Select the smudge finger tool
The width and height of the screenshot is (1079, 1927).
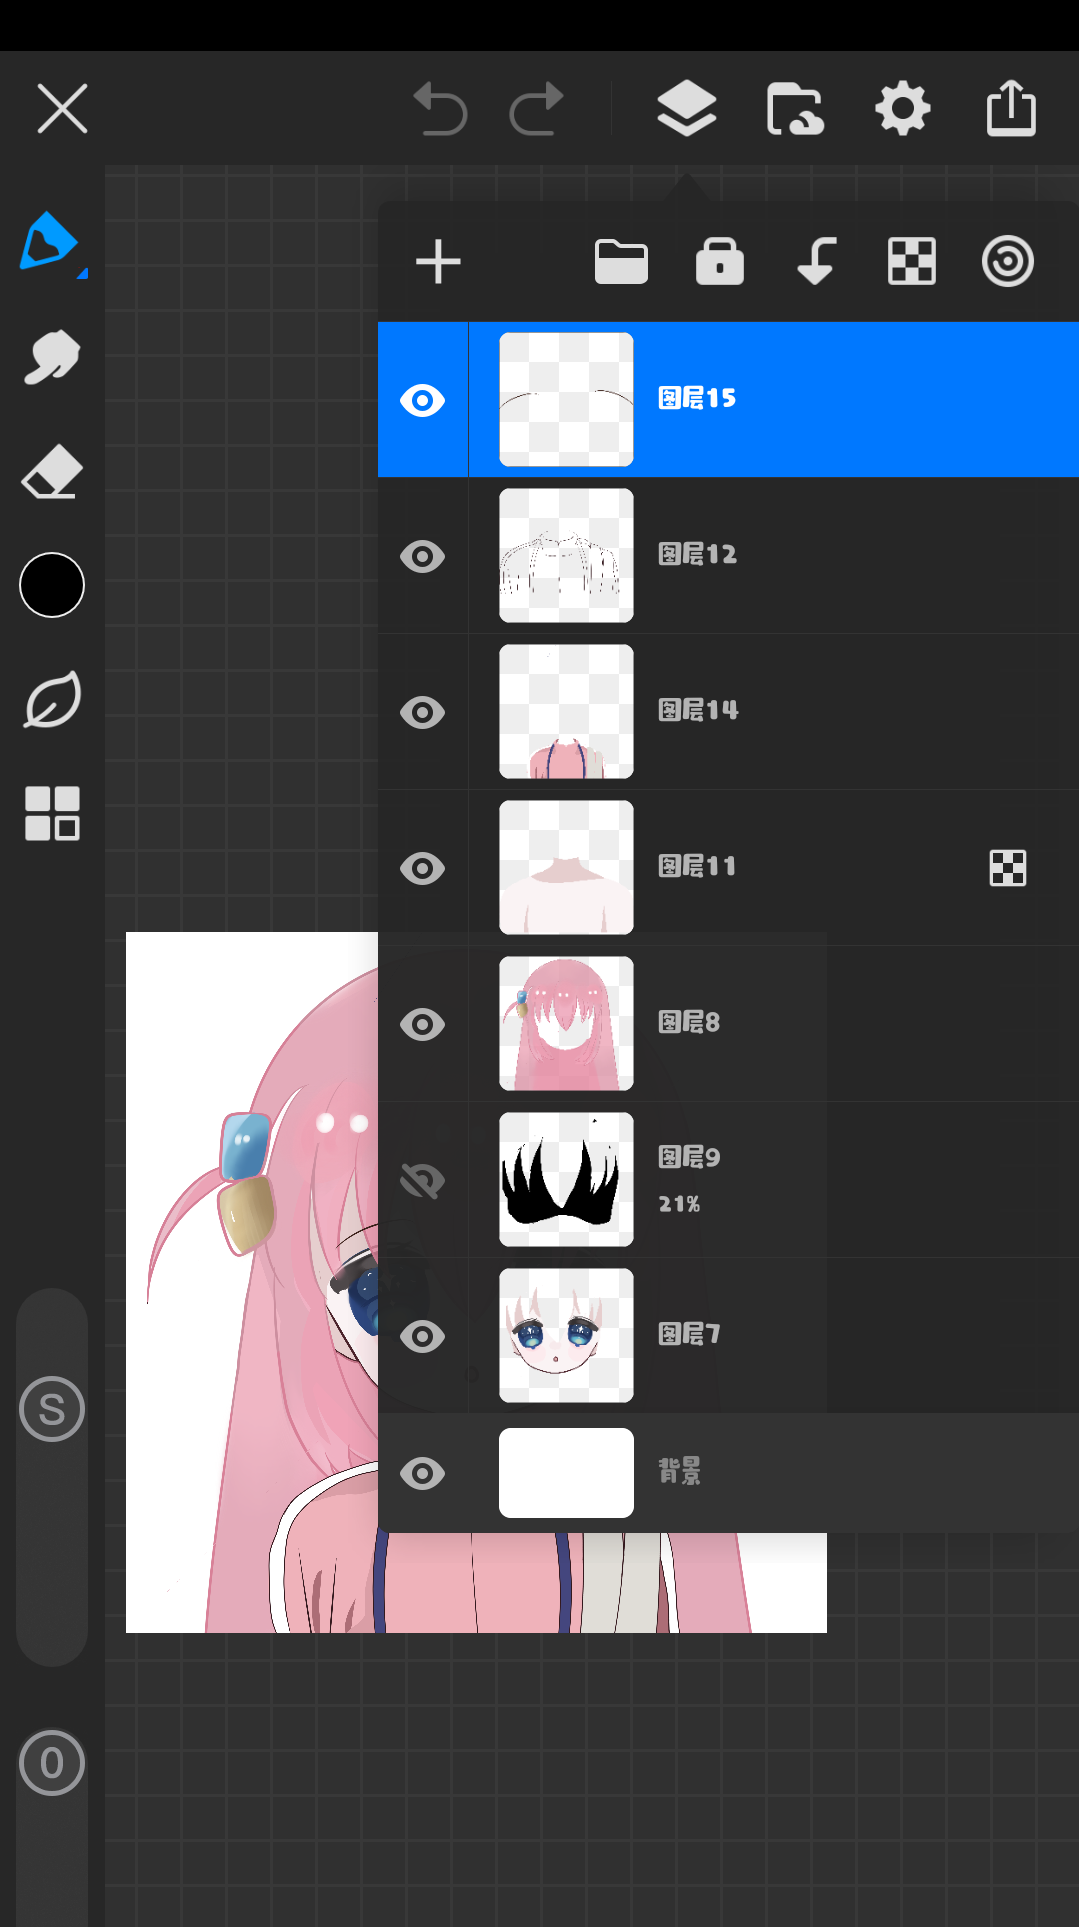click(51, 357)
